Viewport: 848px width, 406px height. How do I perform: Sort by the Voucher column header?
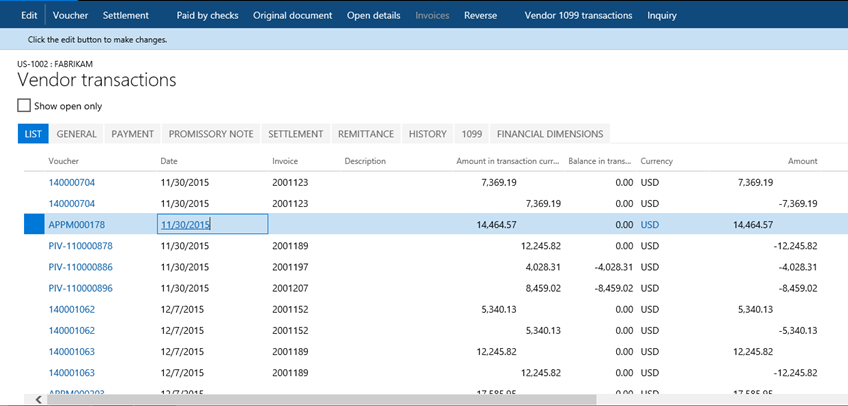[64, 161]
